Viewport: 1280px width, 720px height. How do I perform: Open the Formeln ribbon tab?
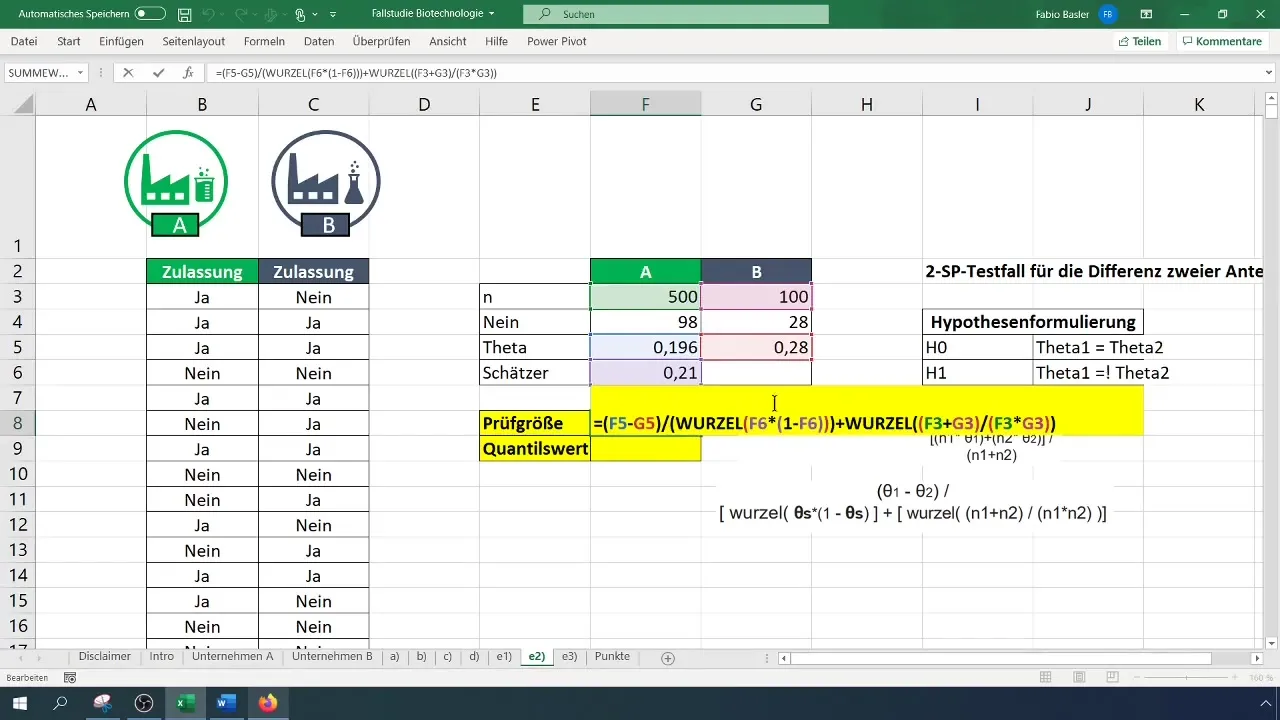[x=264, y=41]
